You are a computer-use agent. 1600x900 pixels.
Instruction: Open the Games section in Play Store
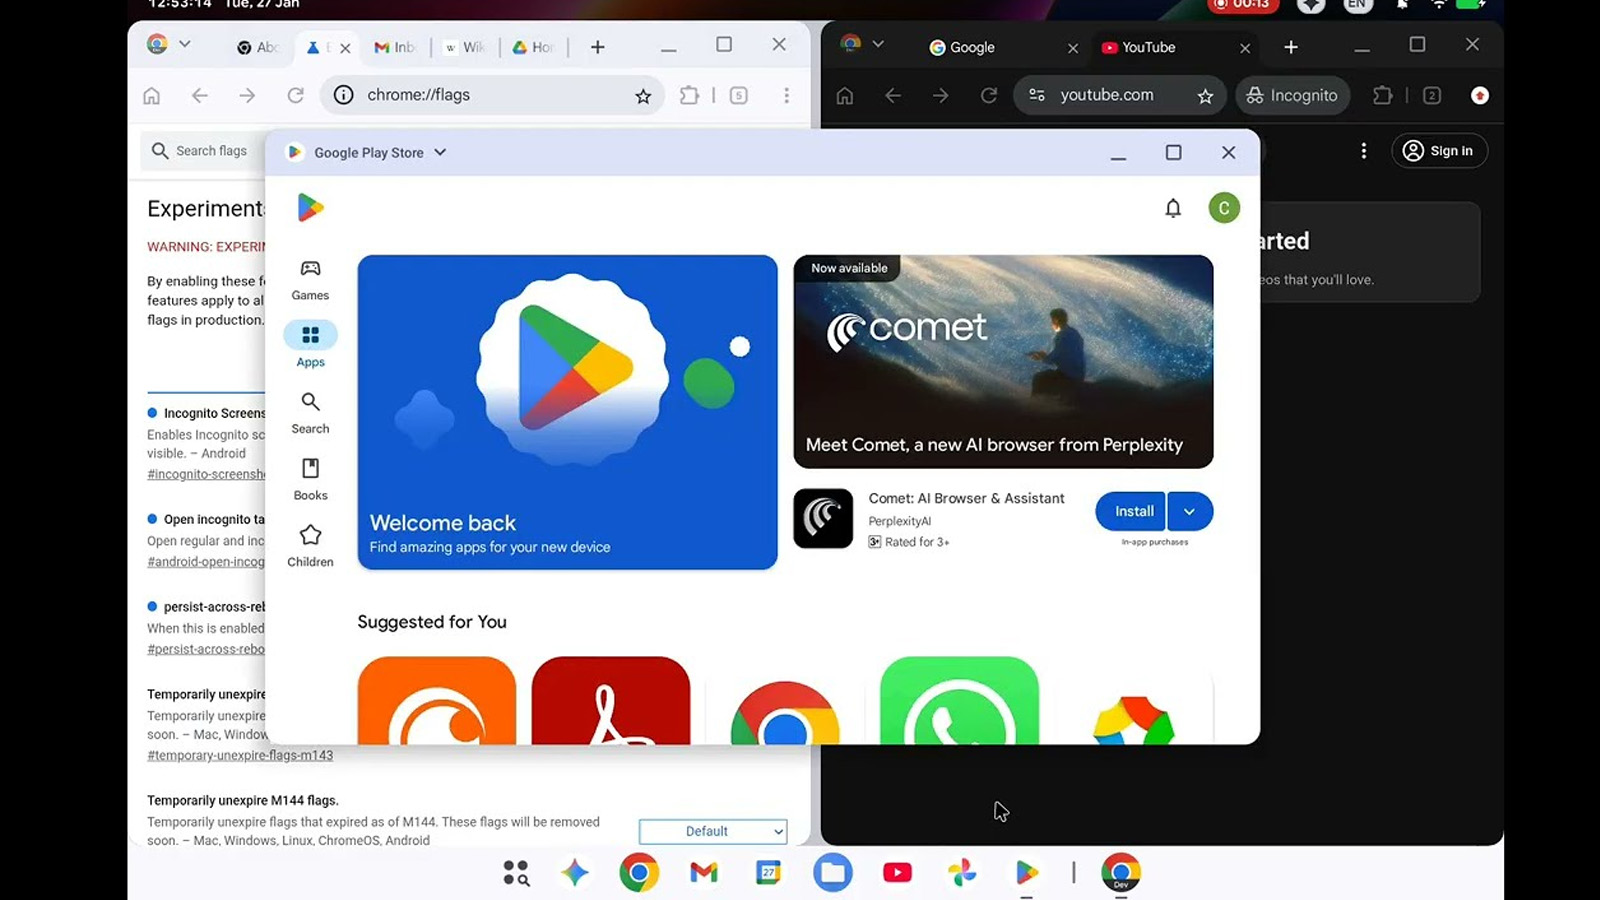click(x=310, y=278)
